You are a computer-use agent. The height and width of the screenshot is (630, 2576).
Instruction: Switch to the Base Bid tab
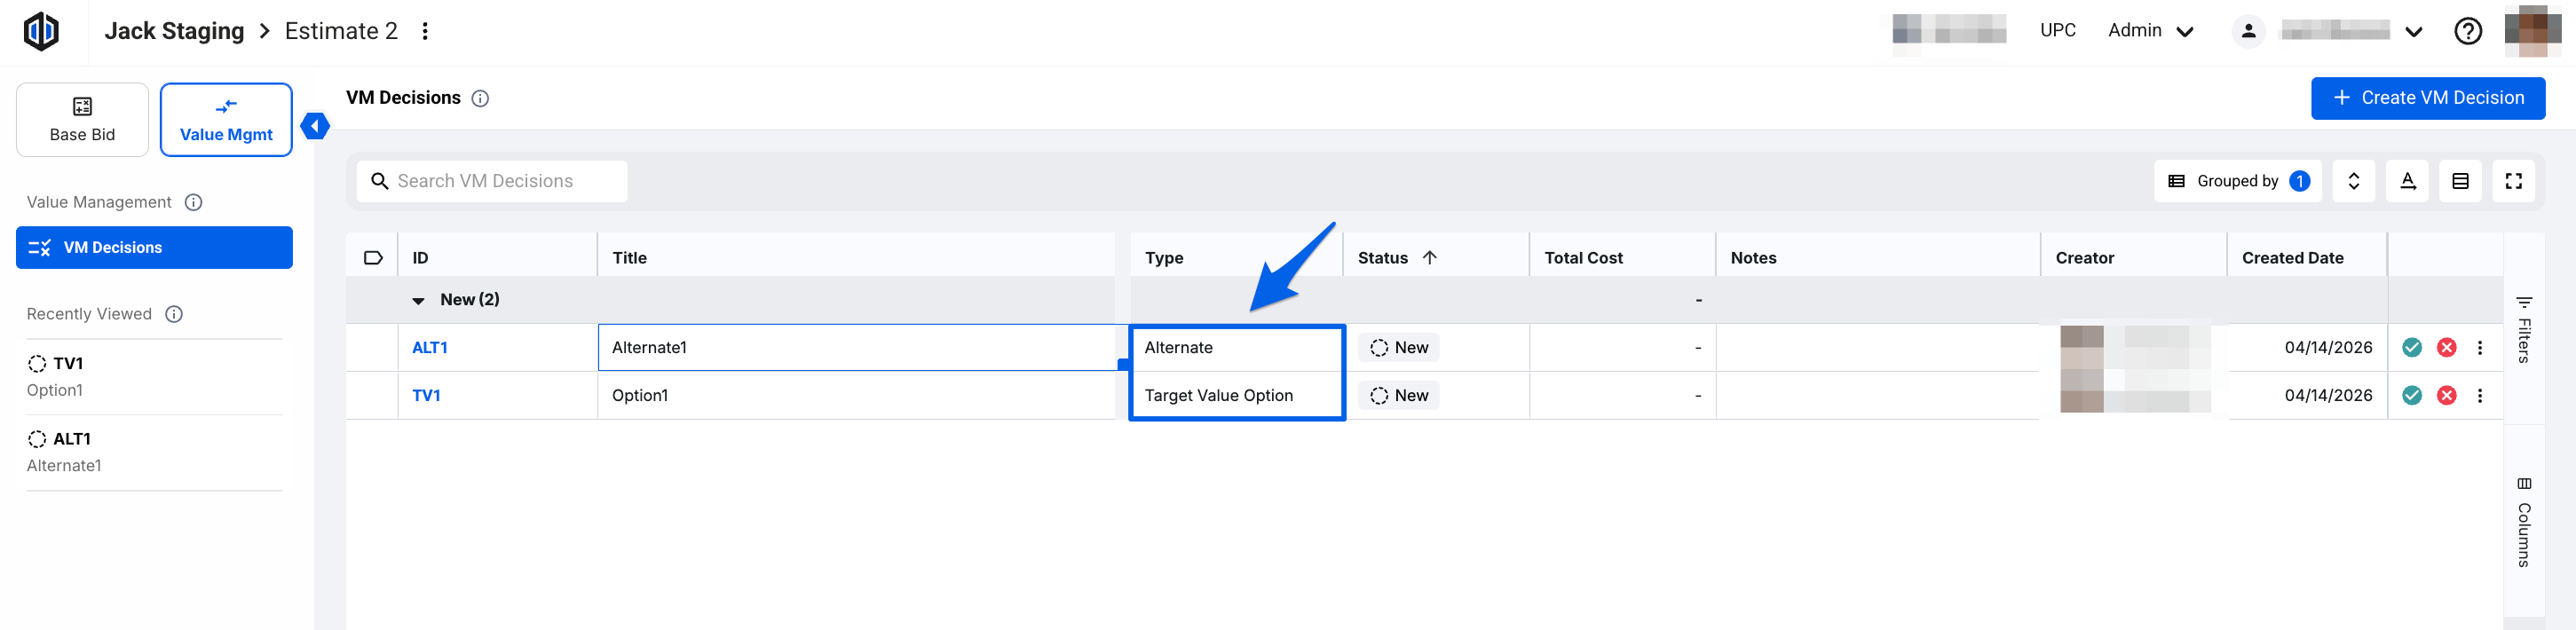pyautogui.click(x=82, y=120)
